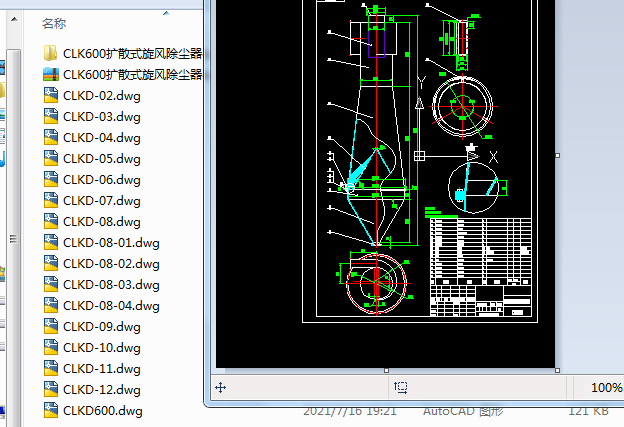Image resolution: width=624 pixels, height=427 pixels.
Task: Click the CLKD-10.dwg file name
Action: tap(102, 348)
